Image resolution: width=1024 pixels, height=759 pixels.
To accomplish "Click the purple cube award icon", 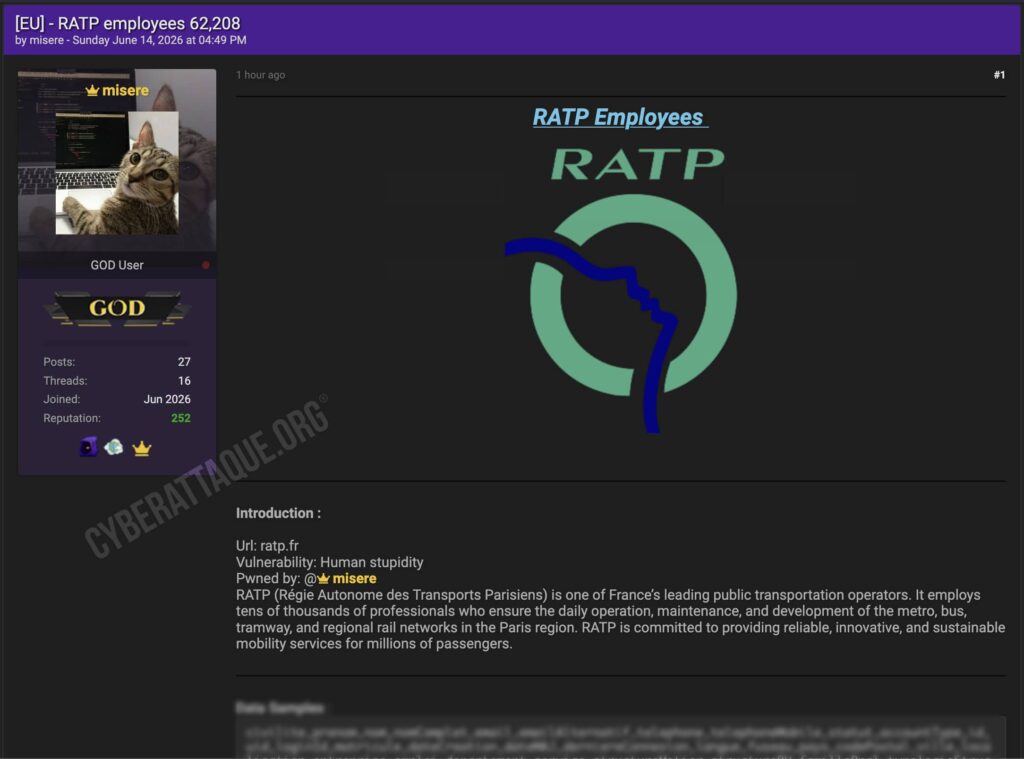I will [x=88, y=447].
